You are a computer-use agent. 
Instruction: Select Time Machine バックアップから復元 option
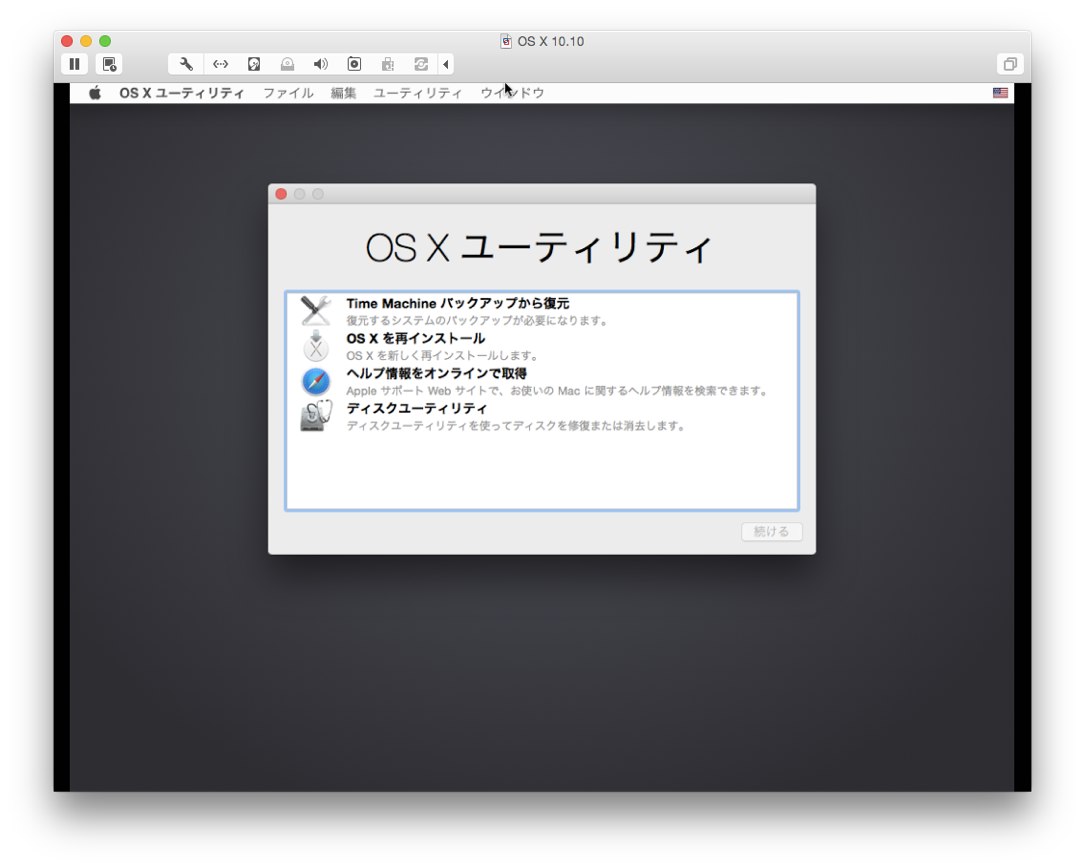pos(542,311)
